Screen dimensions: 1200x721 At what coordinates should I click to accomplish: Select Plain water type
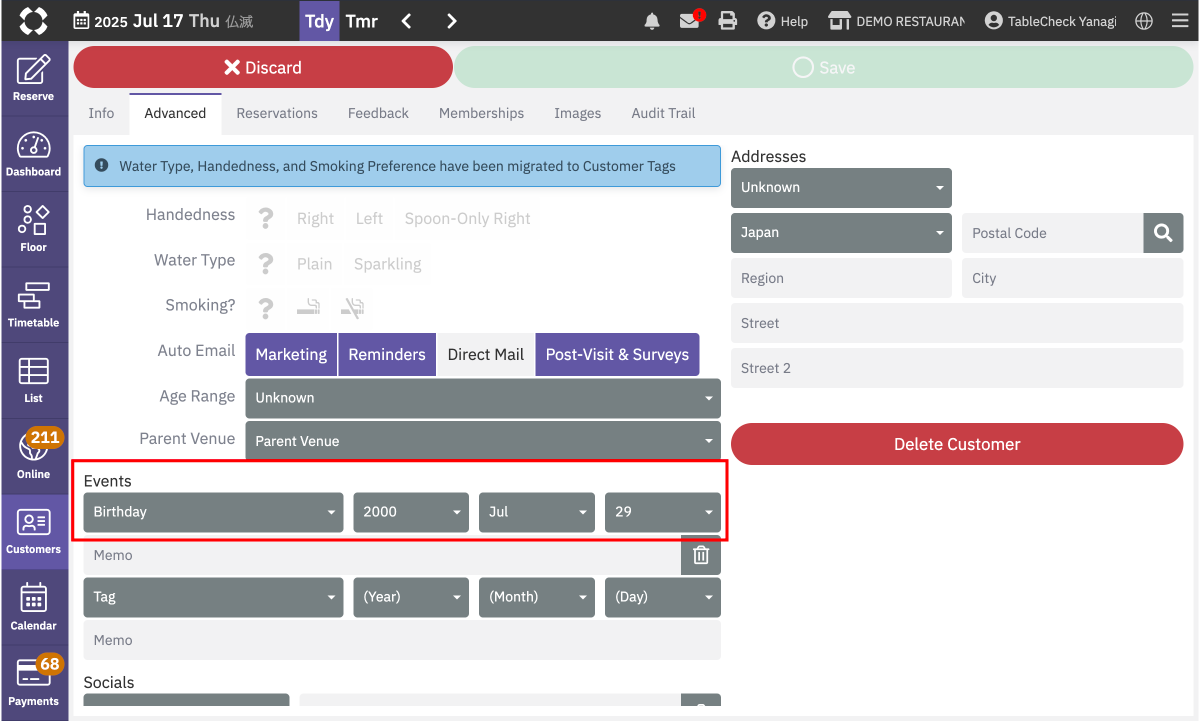pos(314,264)
